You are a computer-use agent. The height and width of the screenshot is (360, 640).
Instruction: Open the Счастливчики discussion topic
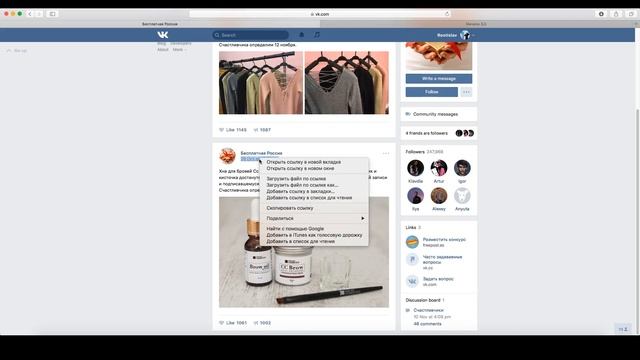(428, 310)
